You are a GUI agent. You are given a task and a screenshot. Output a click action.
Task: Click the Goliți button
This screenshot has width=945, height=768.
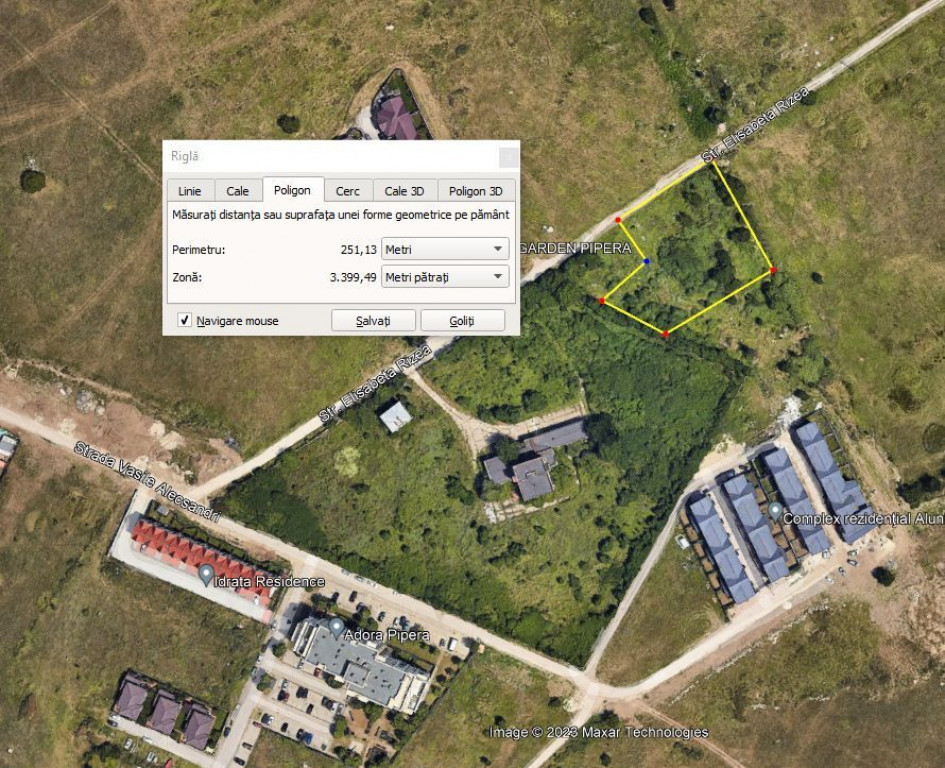coord(462,321)
